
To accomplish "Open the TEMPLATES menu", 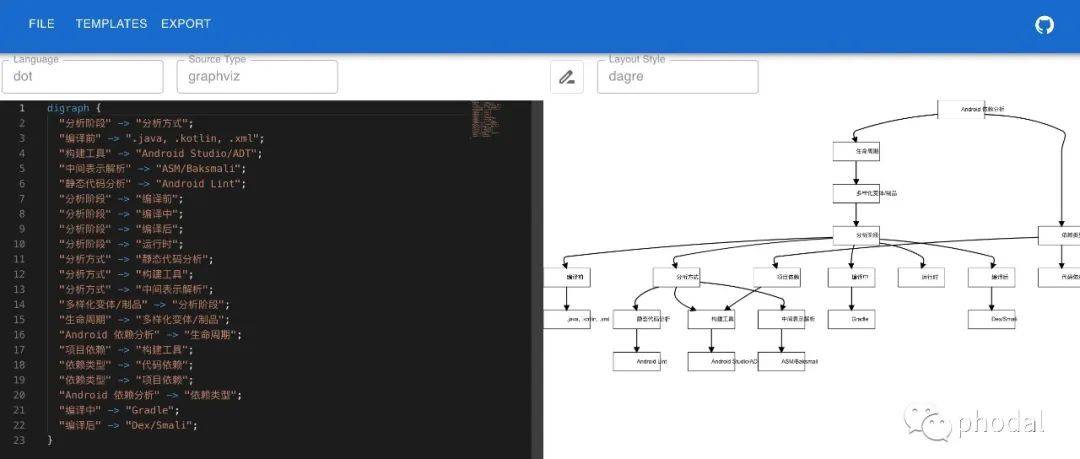I will 111,24.
